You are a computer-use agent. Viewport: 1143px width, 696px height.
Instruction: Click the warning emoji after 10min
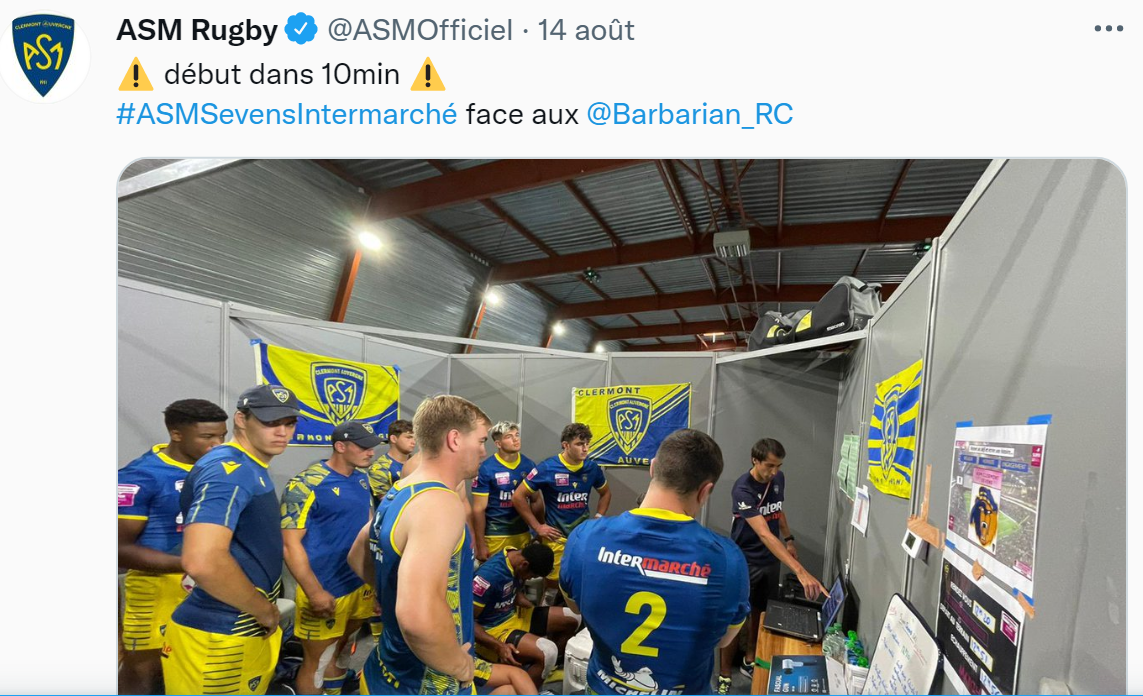click(428, 74)
